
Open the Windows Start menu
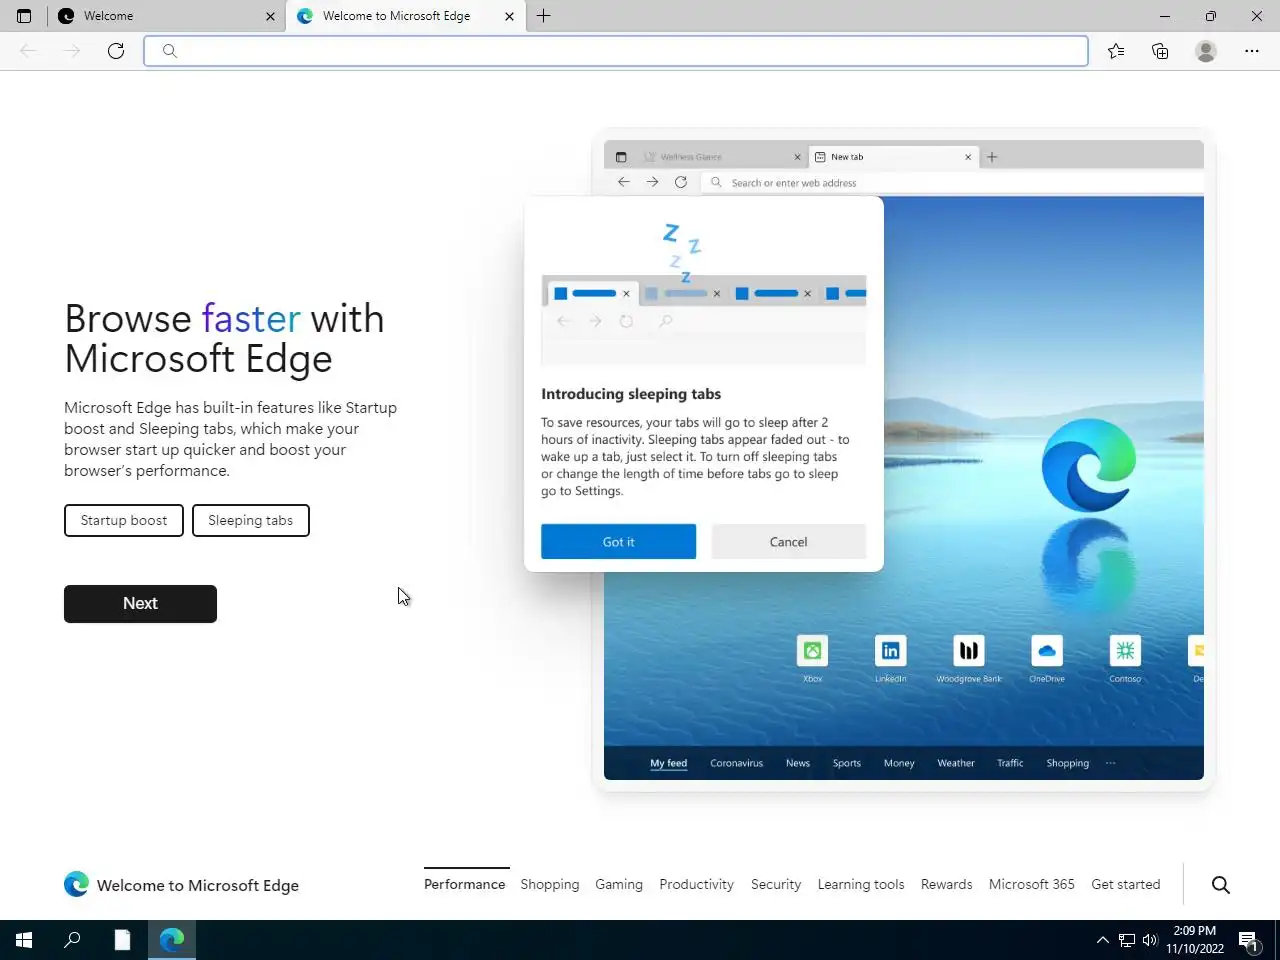tap(24, 940)
